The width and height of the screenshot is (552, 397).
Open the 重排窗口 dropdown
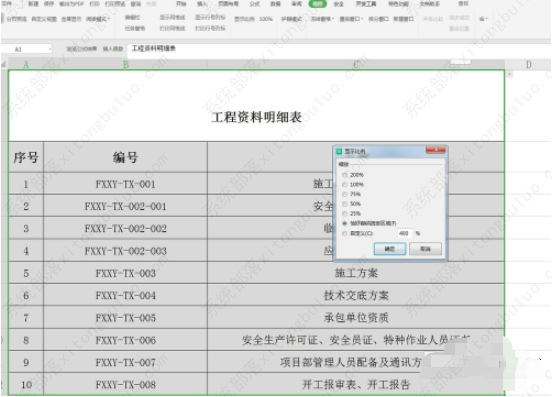tap(351, 19)
